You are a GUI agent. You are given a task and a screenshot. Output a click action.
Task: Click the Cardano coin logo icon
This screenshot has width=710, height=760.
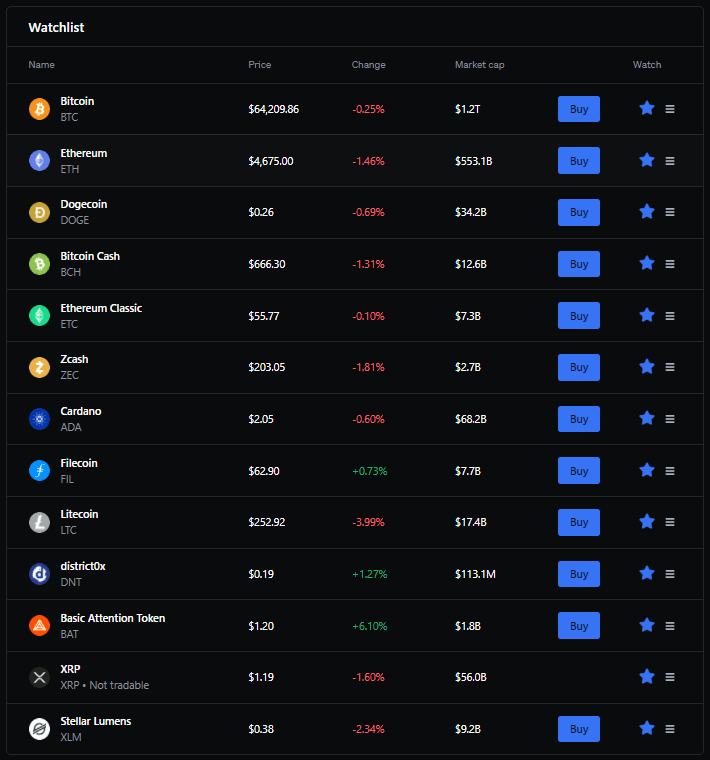point(39,419)
